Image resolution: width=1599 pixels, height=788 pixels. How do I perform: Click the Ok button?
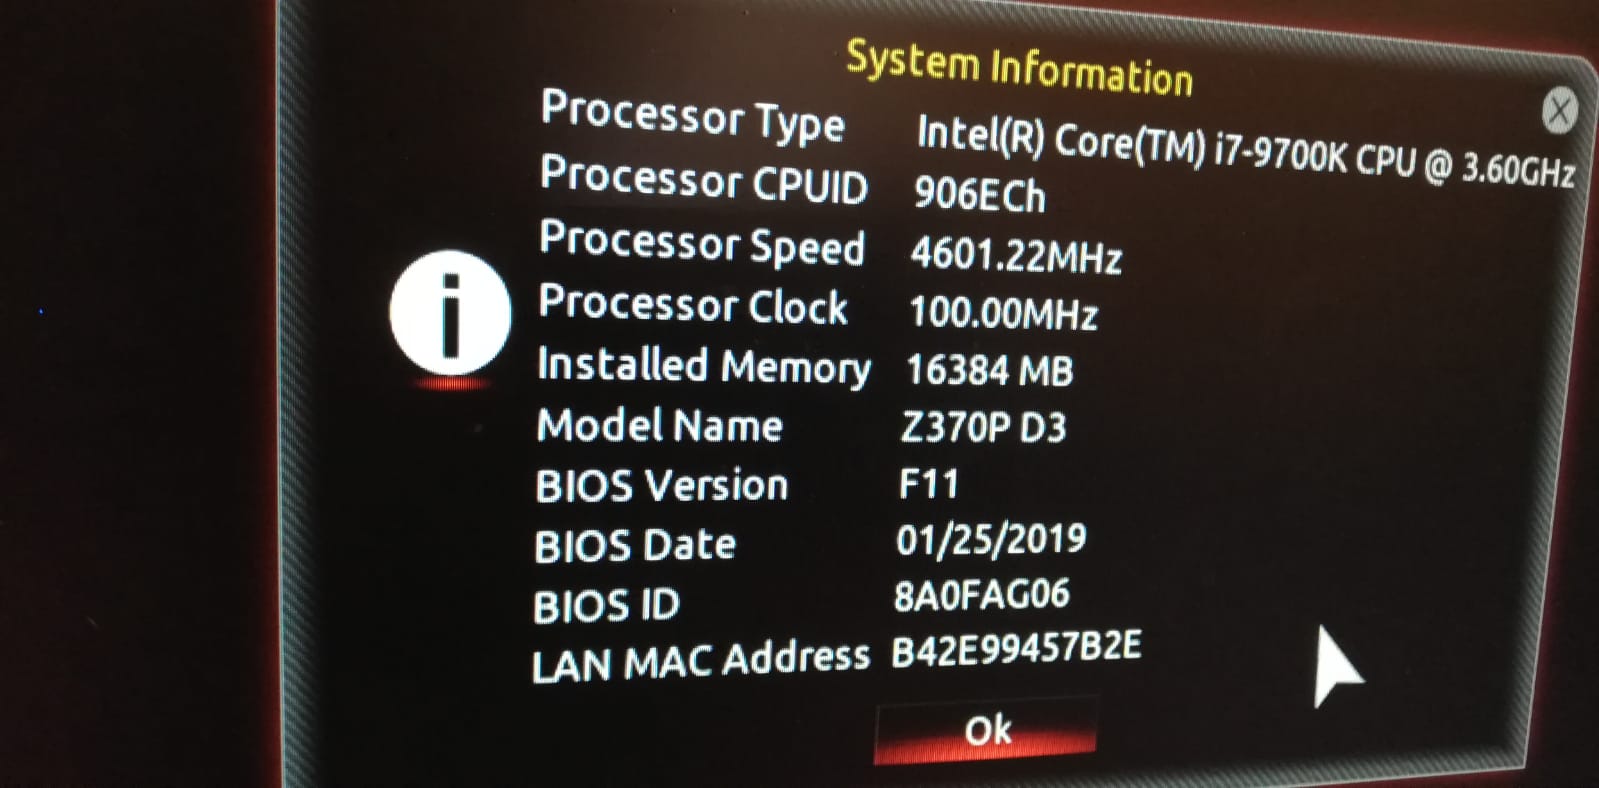click(986, 731)
